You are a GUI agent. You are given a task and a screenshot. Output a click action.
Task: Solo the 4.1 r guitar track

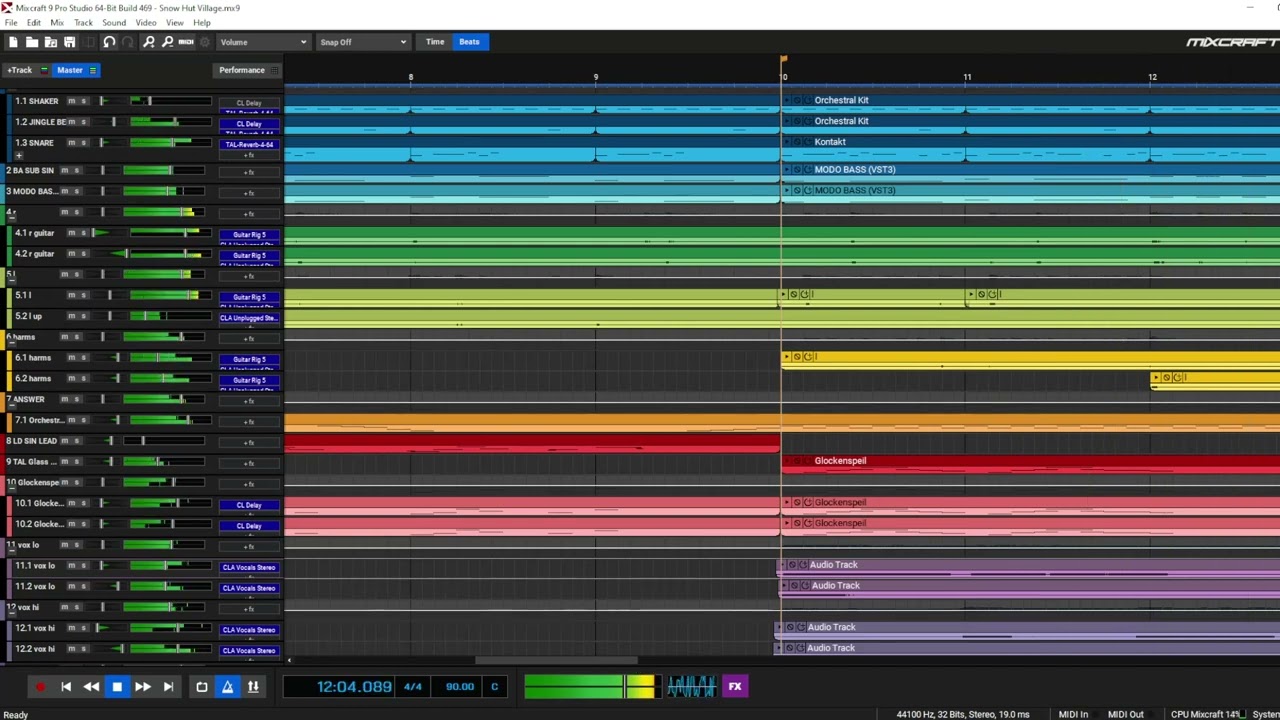[84, 233]
